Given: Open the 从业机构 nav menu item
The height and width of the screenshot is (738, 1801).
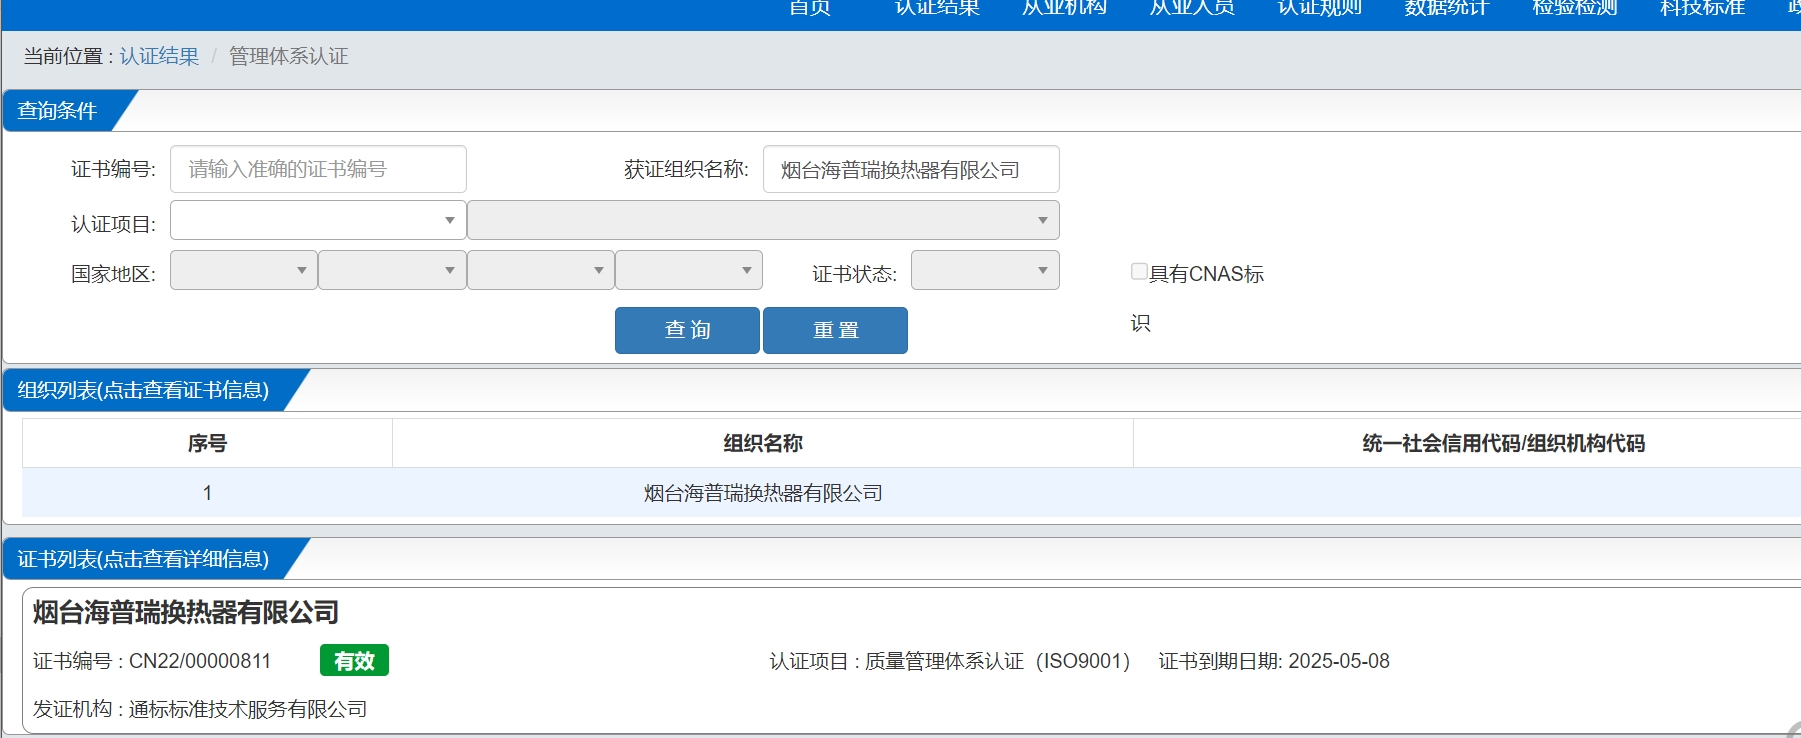Looking at the screenshot, I should click(x=1064, y=8).
